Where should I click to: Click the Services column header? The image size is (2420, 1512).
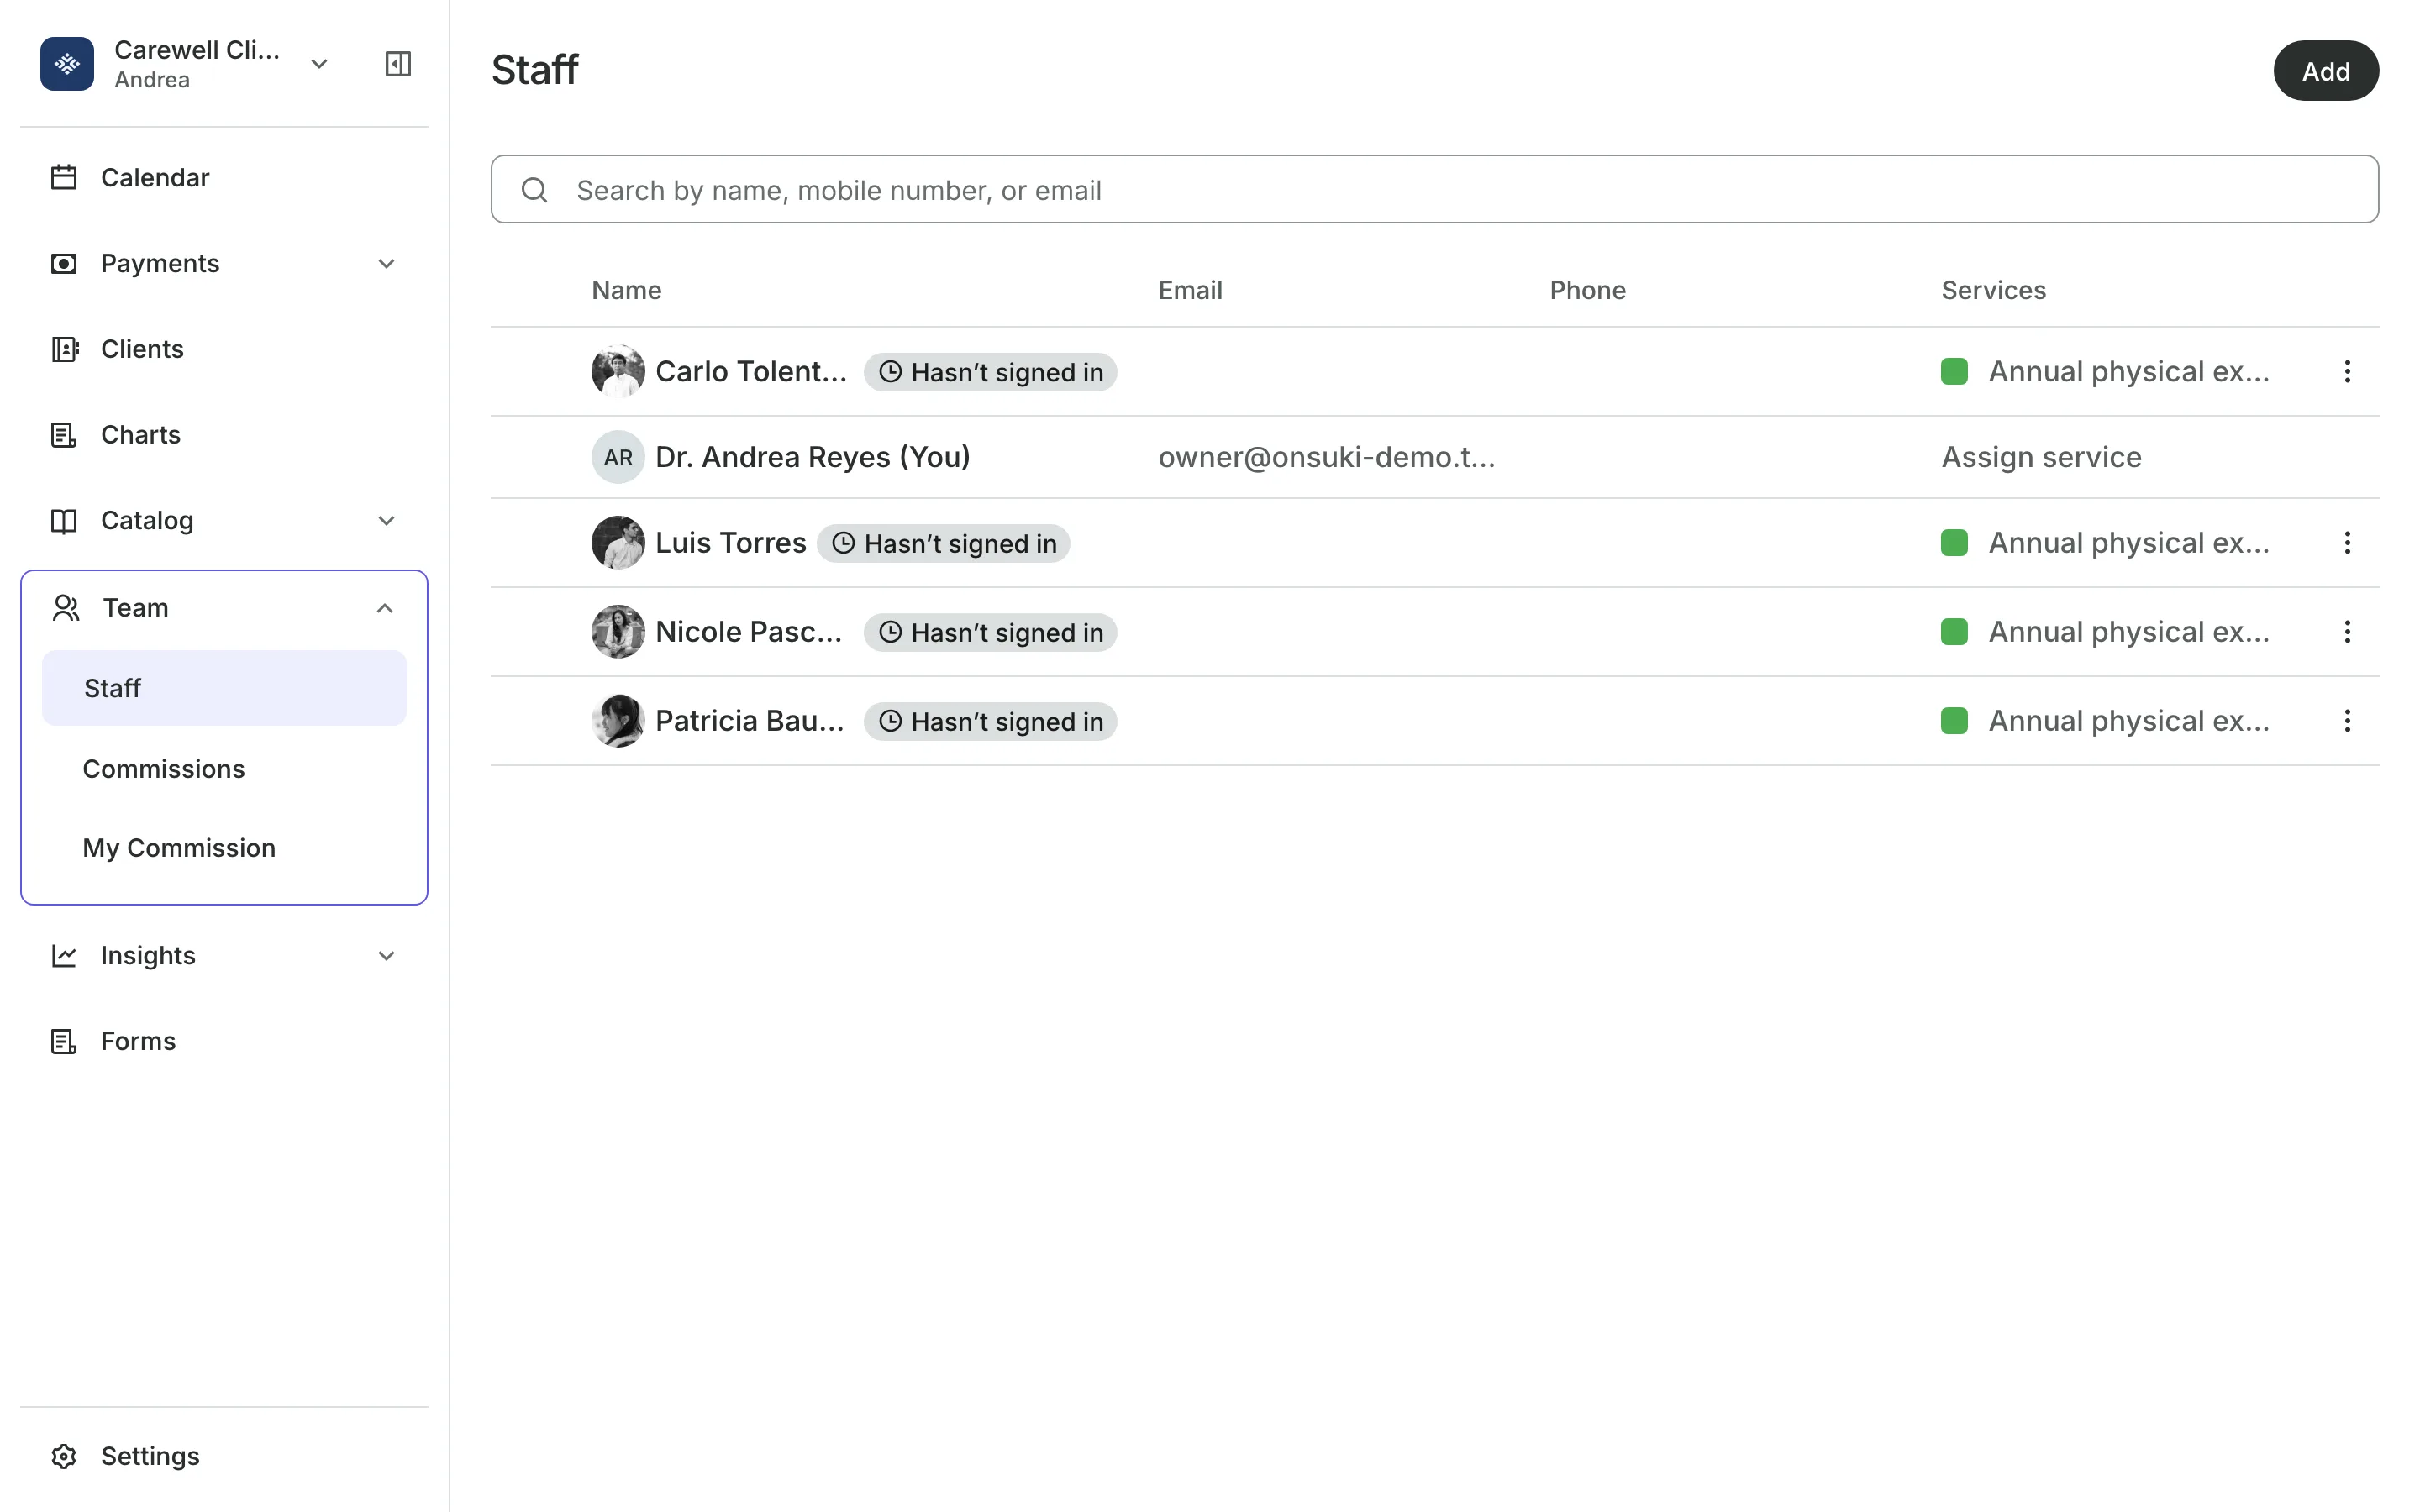[1993, 290]
